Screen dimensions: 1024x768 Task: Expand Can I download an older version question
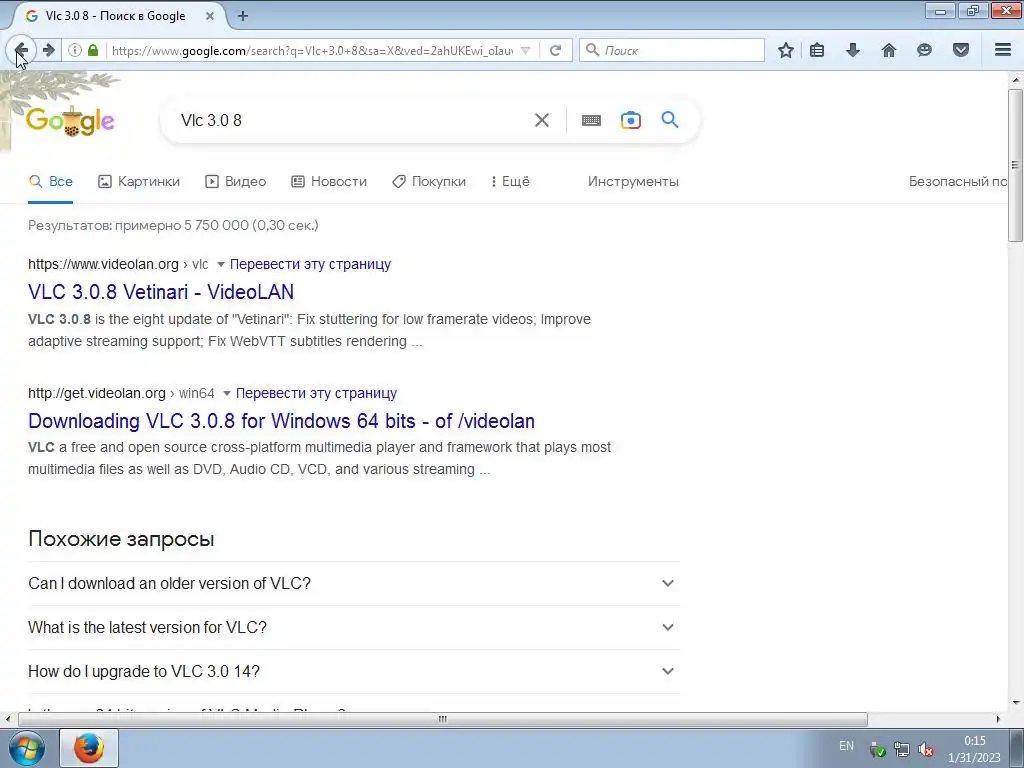[x=353, y=583]
